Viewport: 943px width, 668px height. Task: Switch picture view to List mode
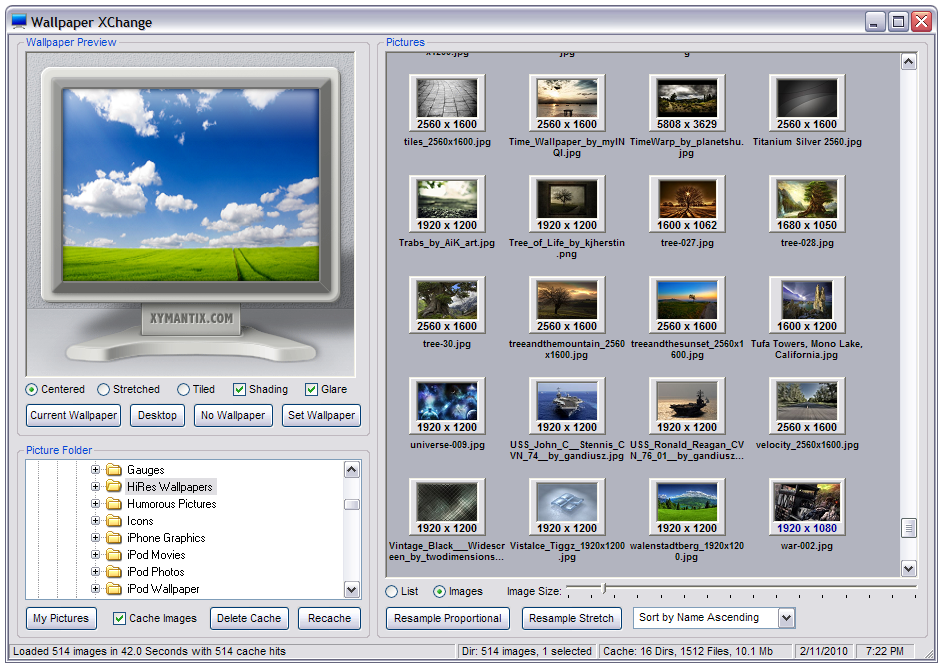tap(392, 592)
